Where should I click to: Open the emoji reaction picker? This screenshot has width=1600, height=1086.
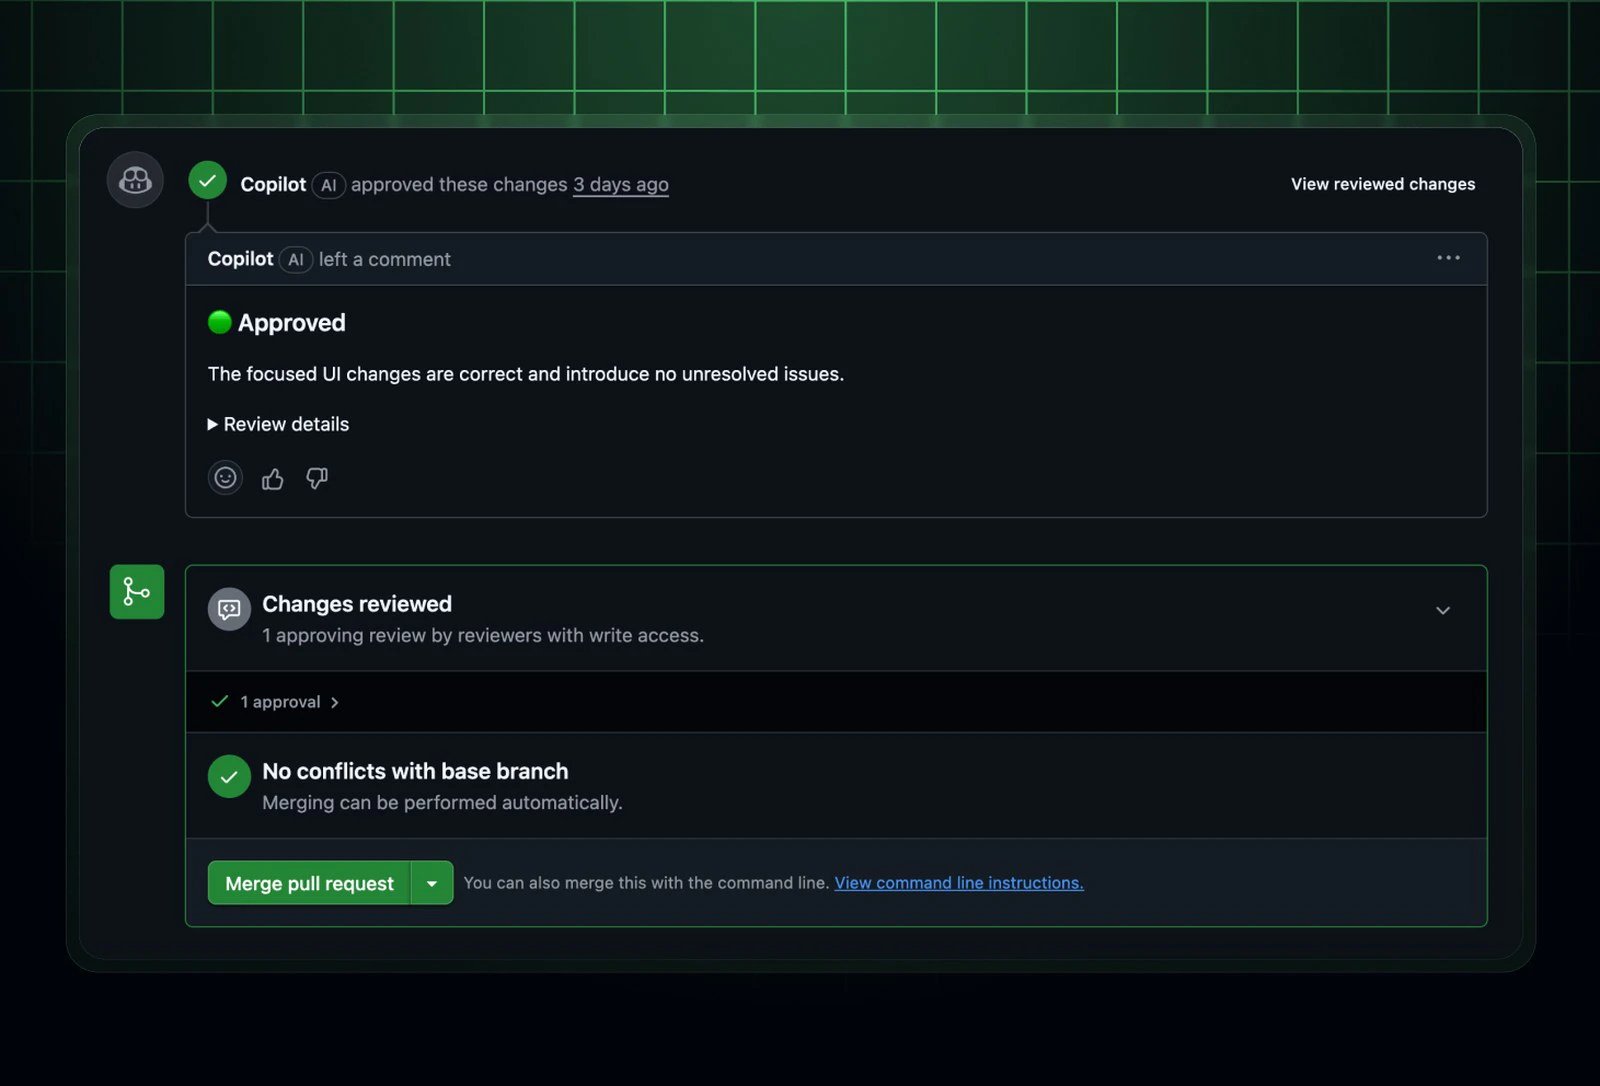pyautogui.click(x=225, y=478)
